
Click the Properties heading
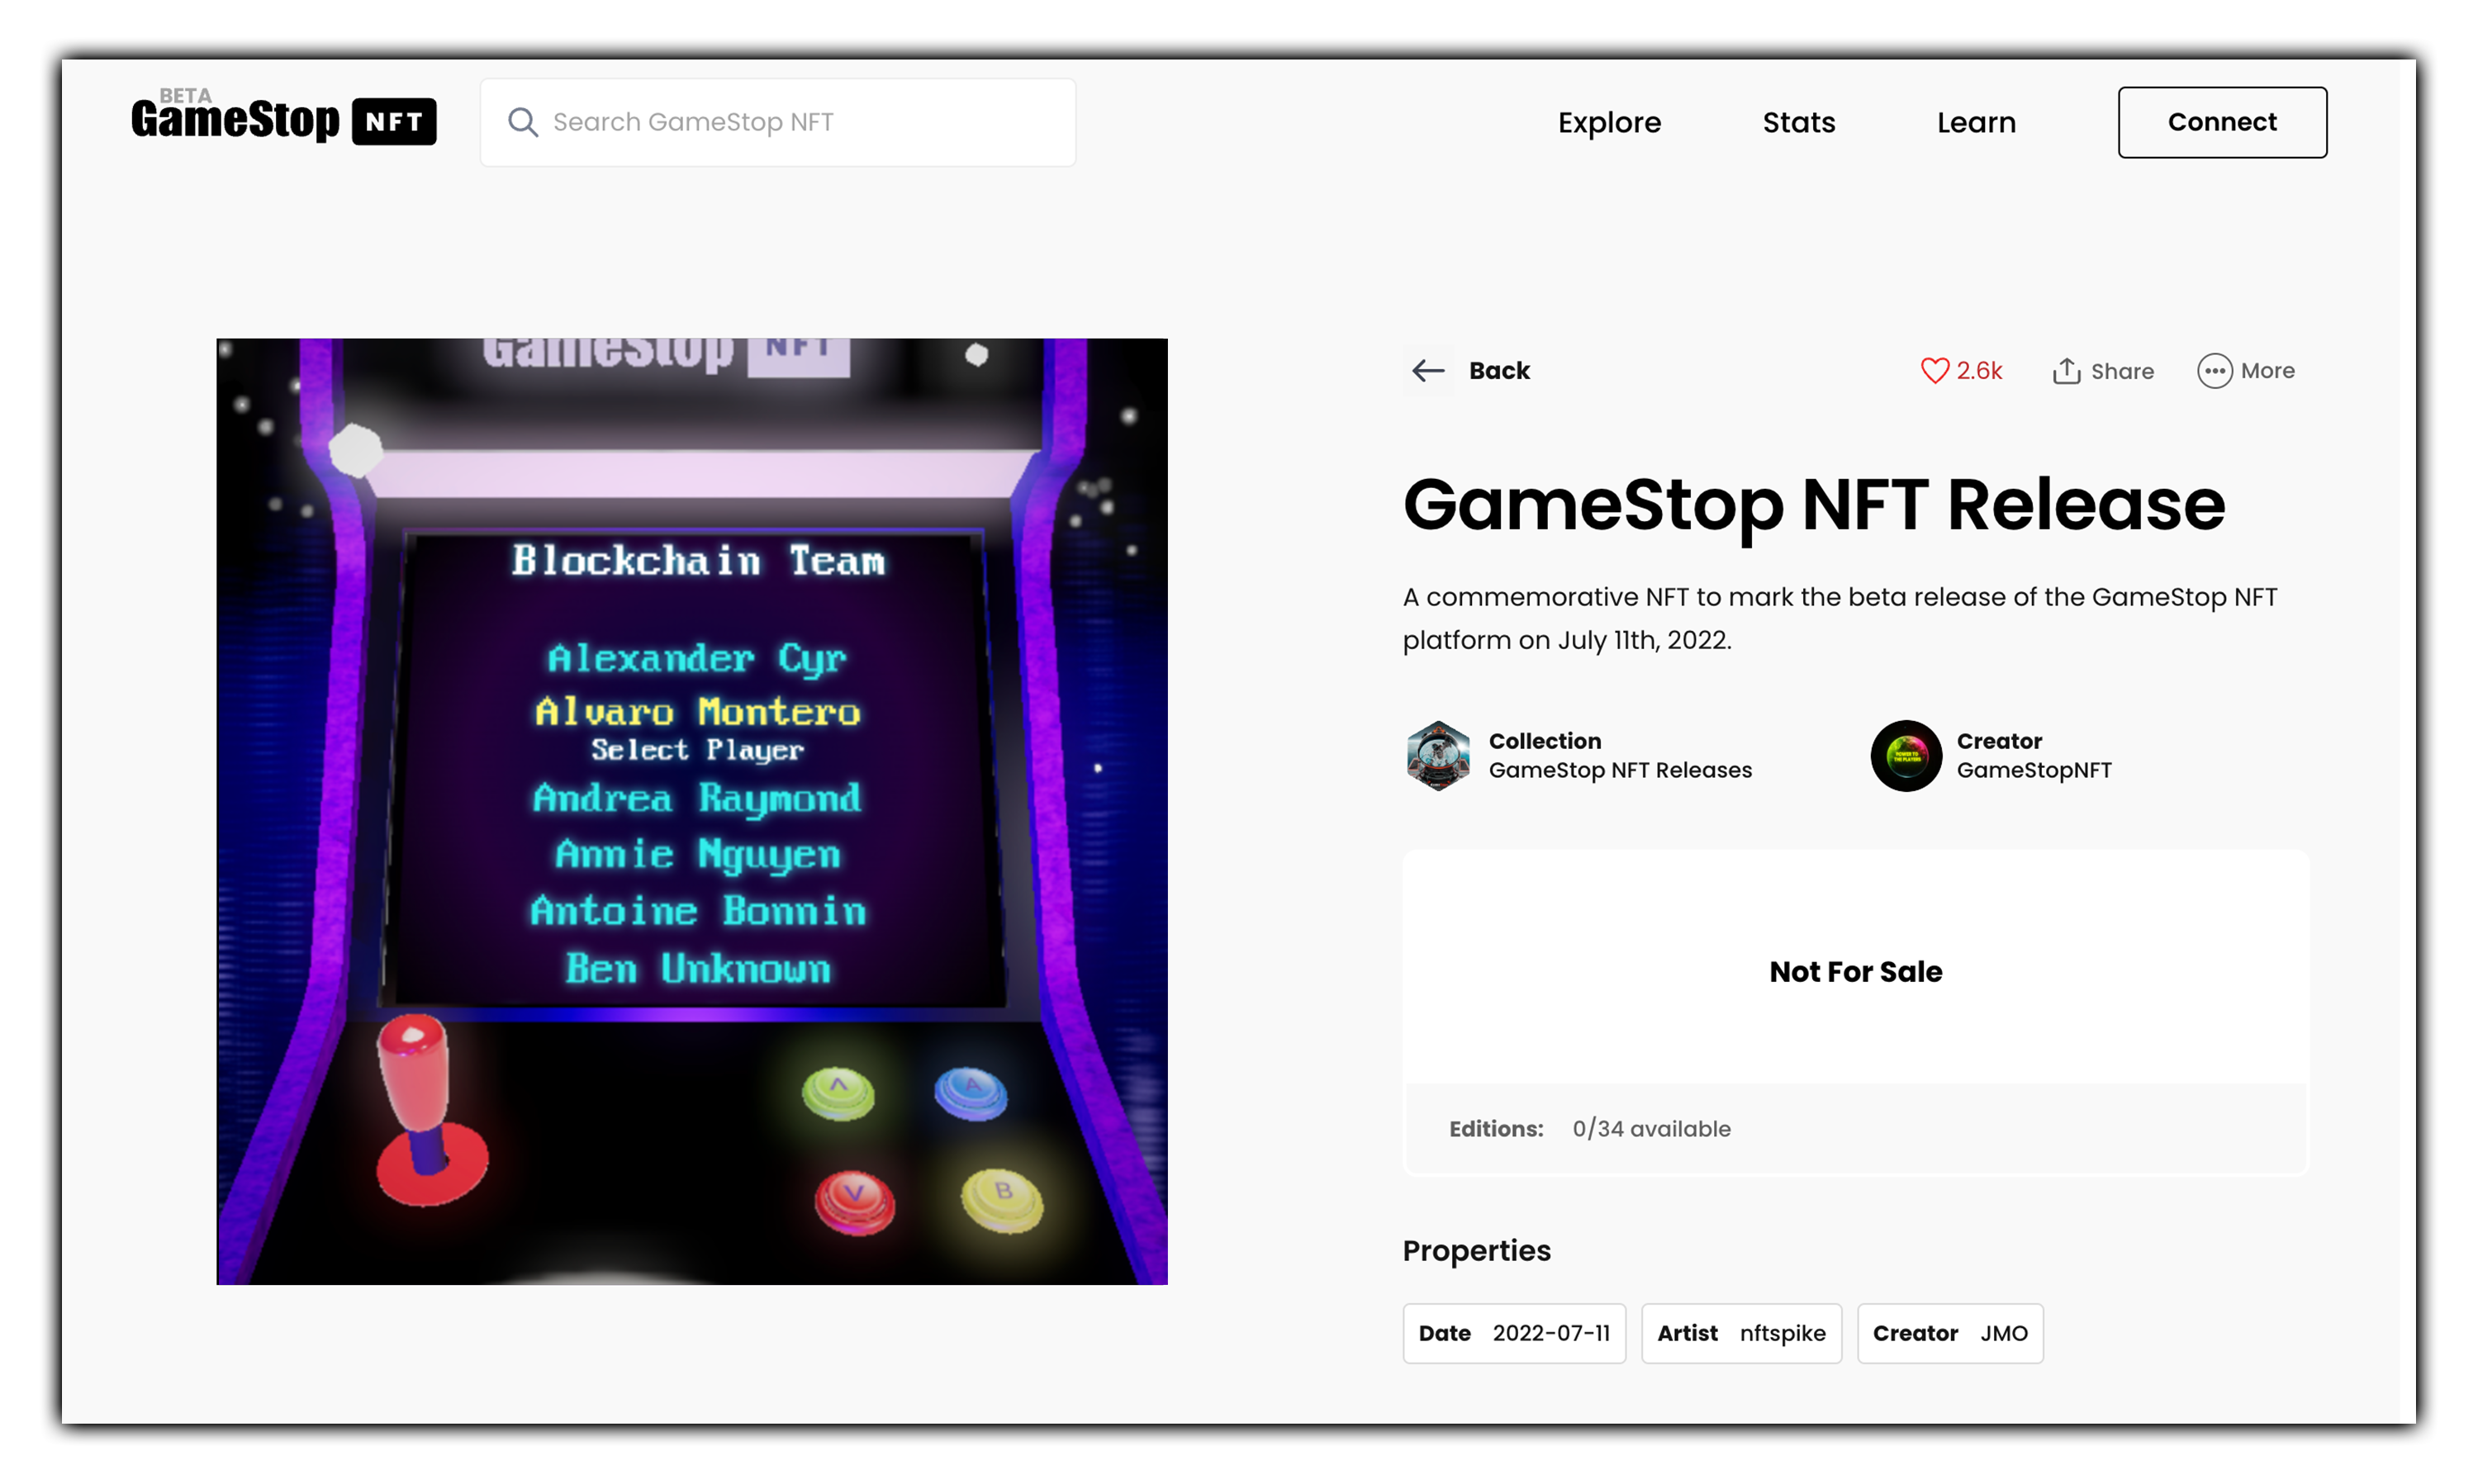tap(1476, 1250)
